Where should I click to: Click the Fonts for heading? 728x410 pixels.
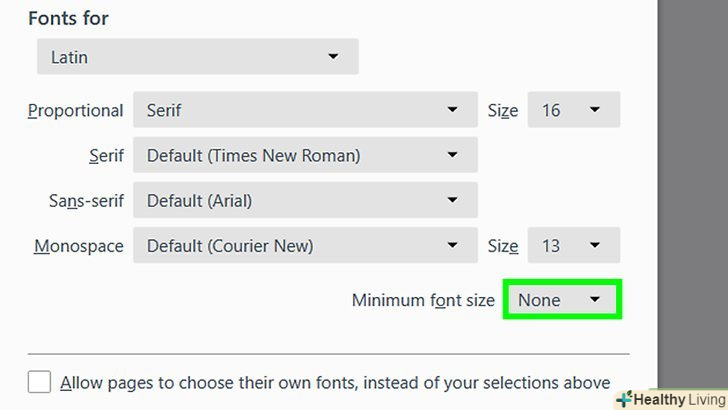(69, 18)
